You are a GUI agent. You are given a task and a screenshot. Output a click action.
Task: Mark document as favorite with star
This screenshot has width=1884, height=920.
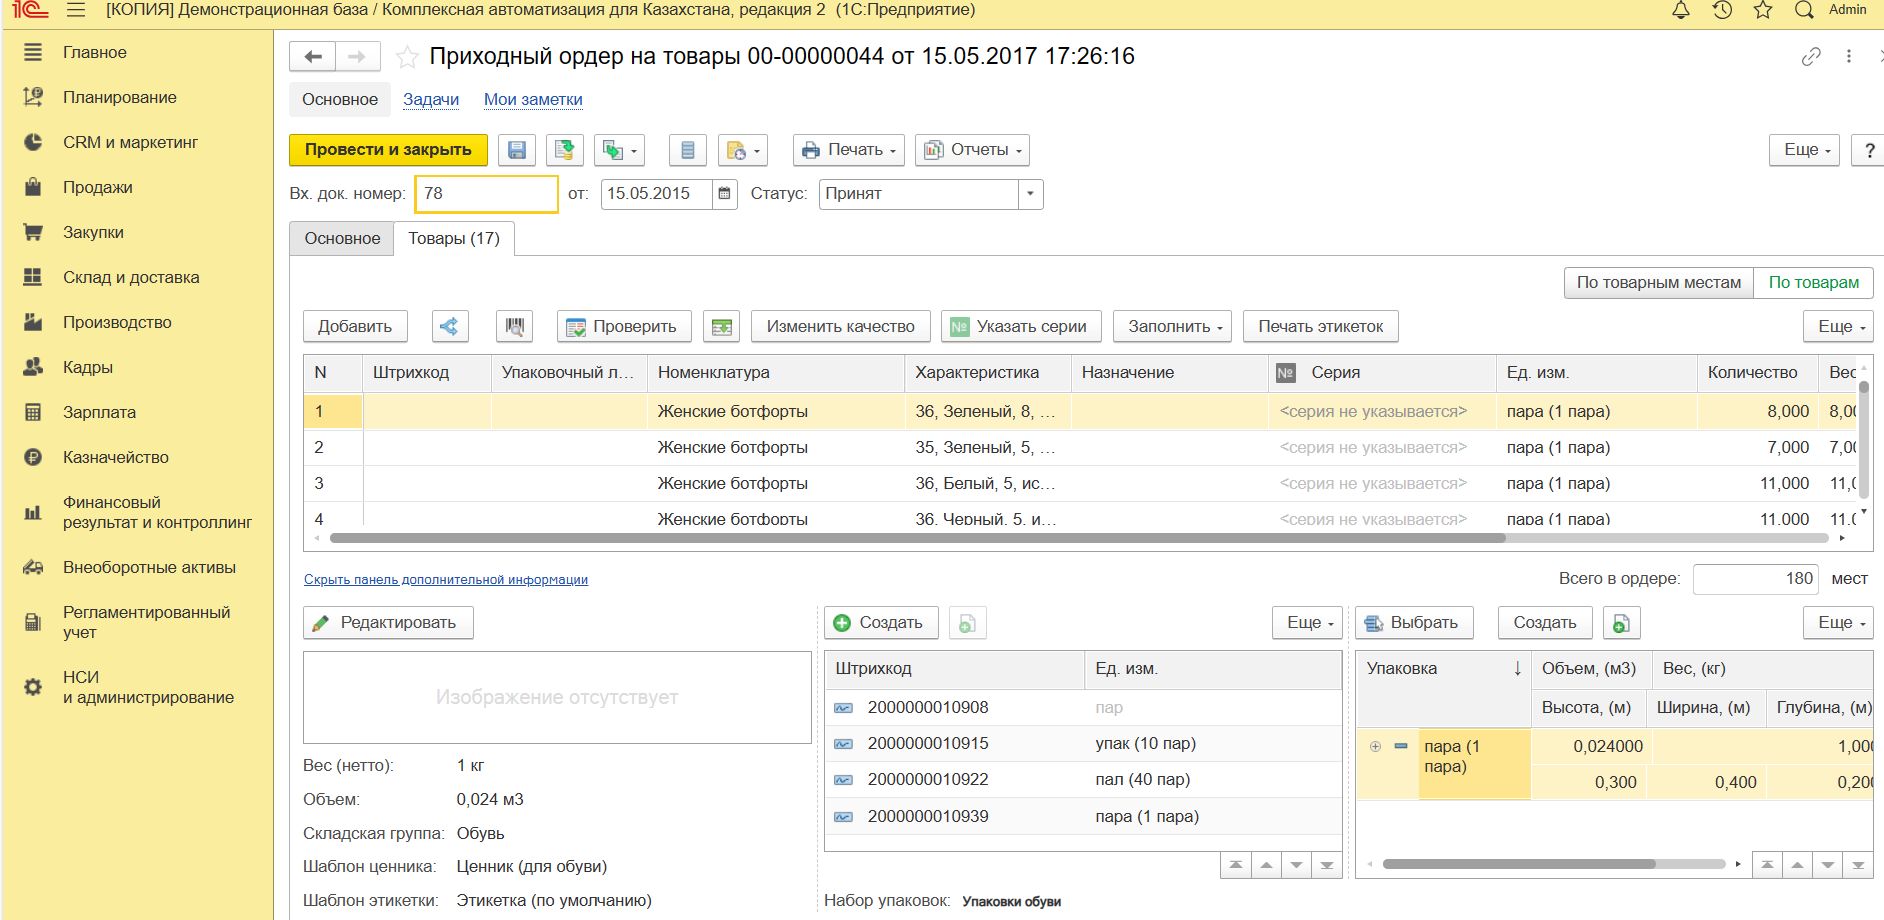407,57
